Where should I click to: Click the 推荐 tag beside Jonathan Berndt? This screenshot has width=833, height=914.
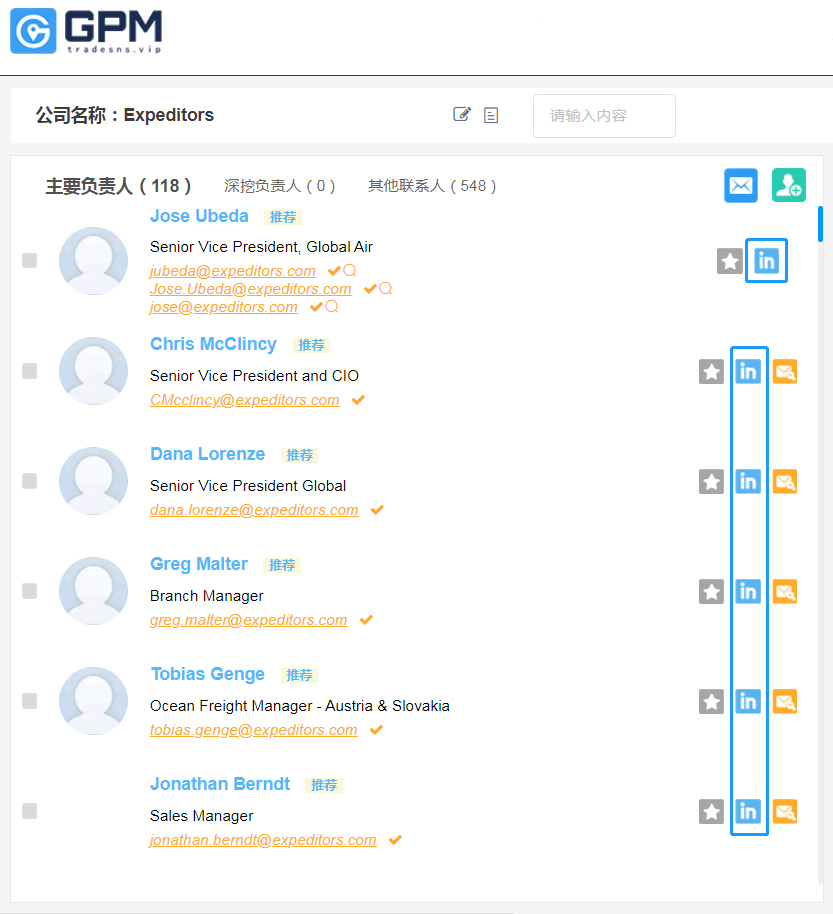click(x=324, y=785)
